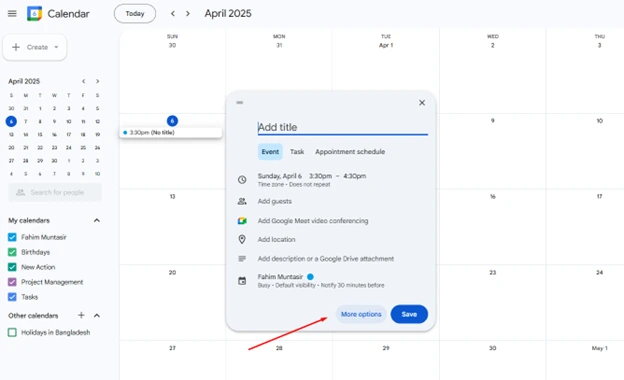Click Add location
The image size is (624, 380).
(x=277, y=240)
